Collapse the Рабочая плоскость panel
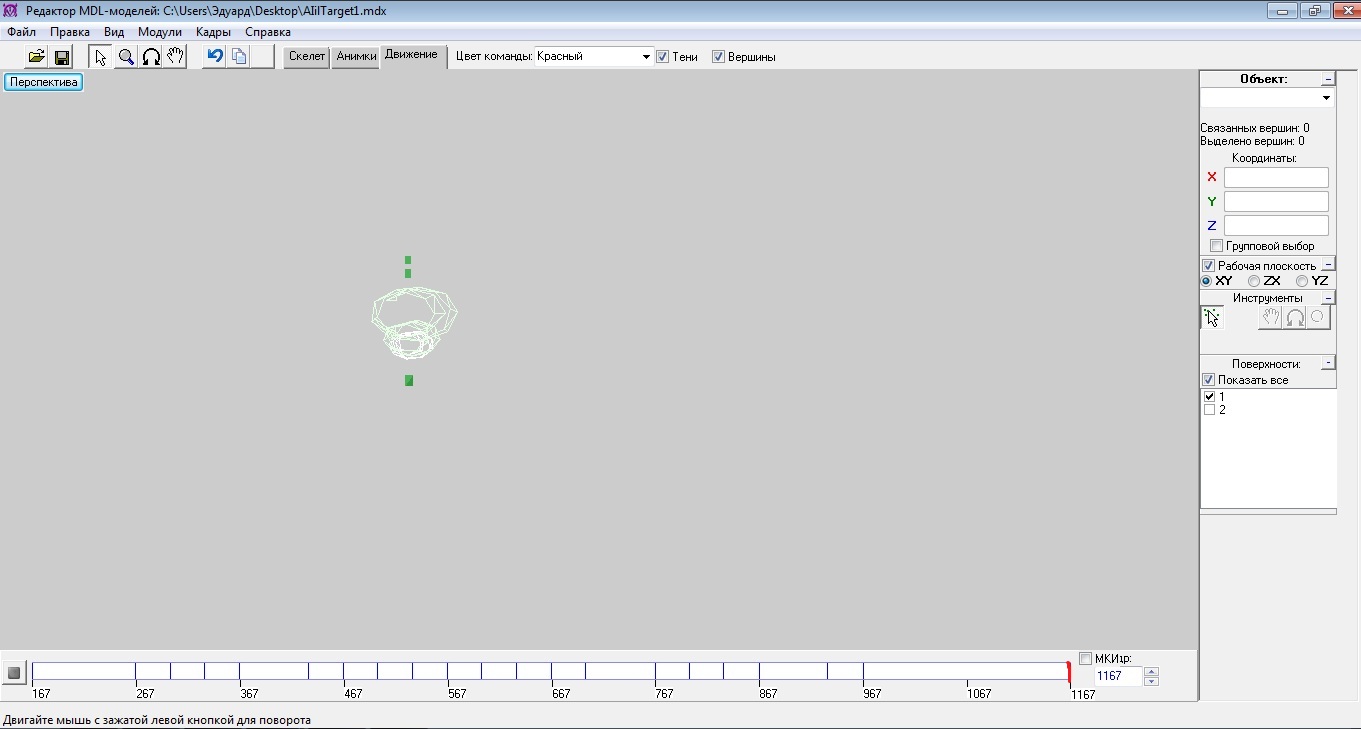The width and height of the screenshot is (1361, 729). pos(1328,265)
